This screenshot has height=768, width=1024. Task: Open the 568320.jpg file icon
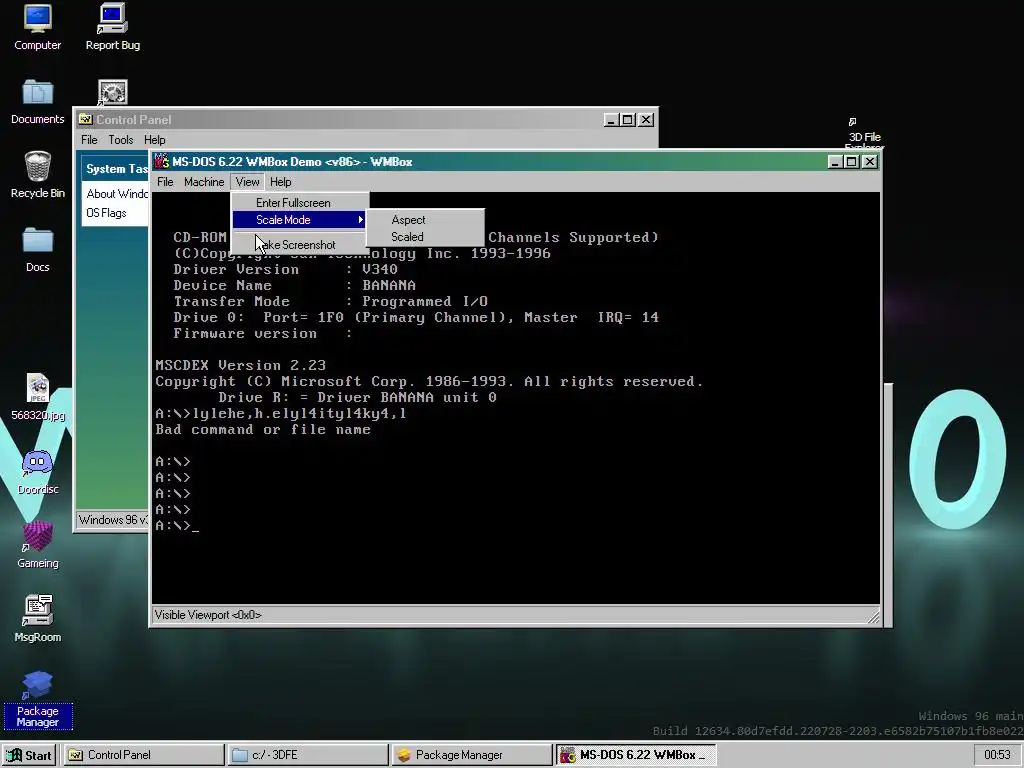(37, 396)
